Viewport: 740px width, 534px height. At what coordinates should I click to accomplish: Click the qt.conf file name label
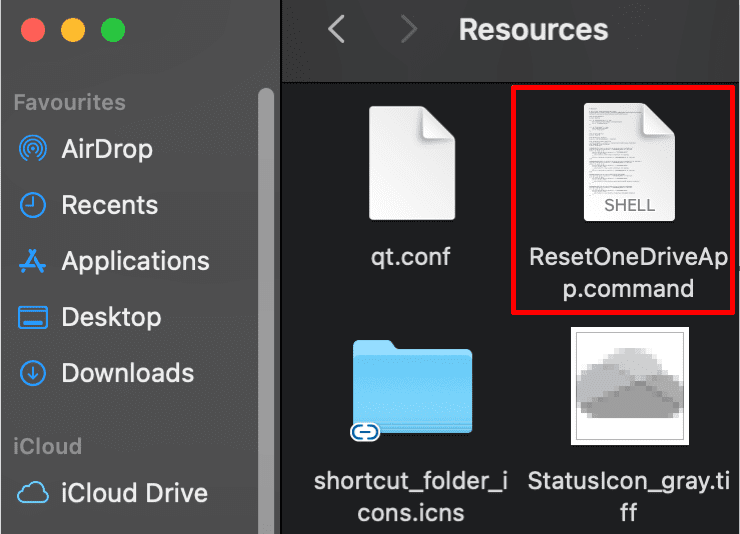coord(410,256)
